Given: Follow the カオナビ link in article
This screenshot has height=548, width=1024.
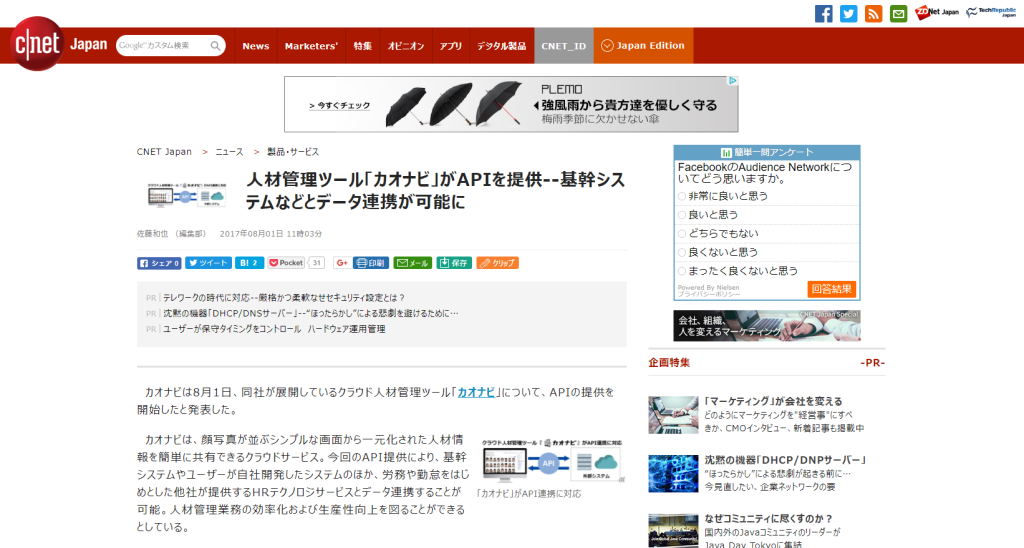Looking at the screenshot, I should 476,393.
